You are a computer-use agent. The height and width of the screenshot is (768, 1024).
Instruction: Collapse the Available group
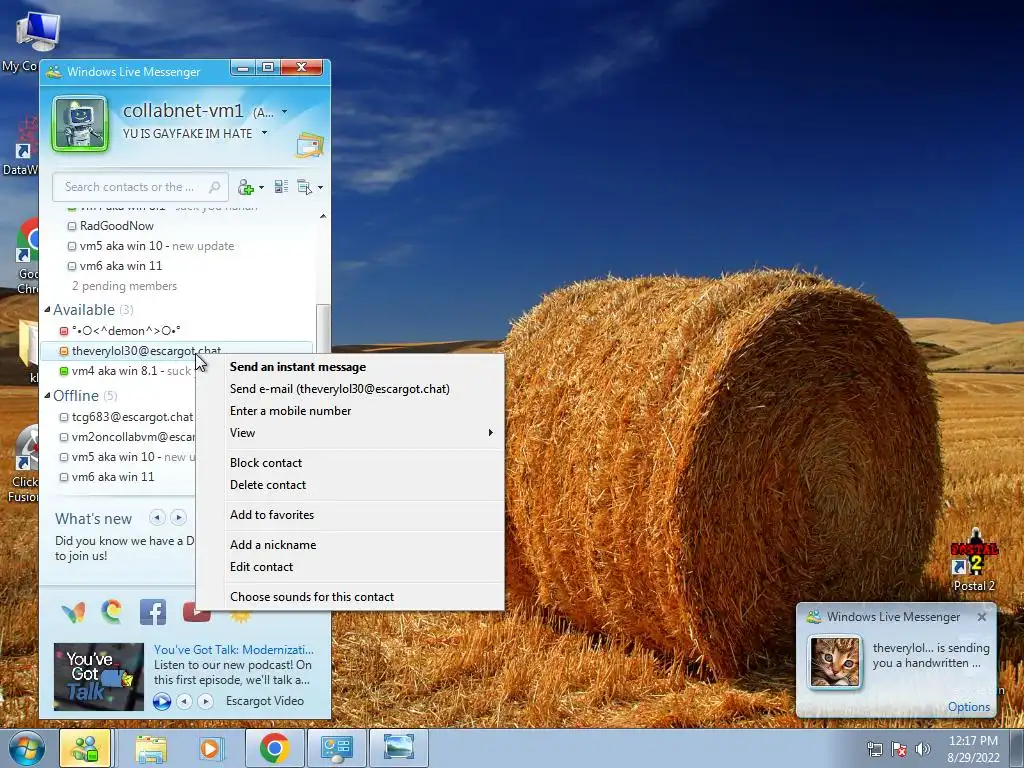tap(47, 310)
